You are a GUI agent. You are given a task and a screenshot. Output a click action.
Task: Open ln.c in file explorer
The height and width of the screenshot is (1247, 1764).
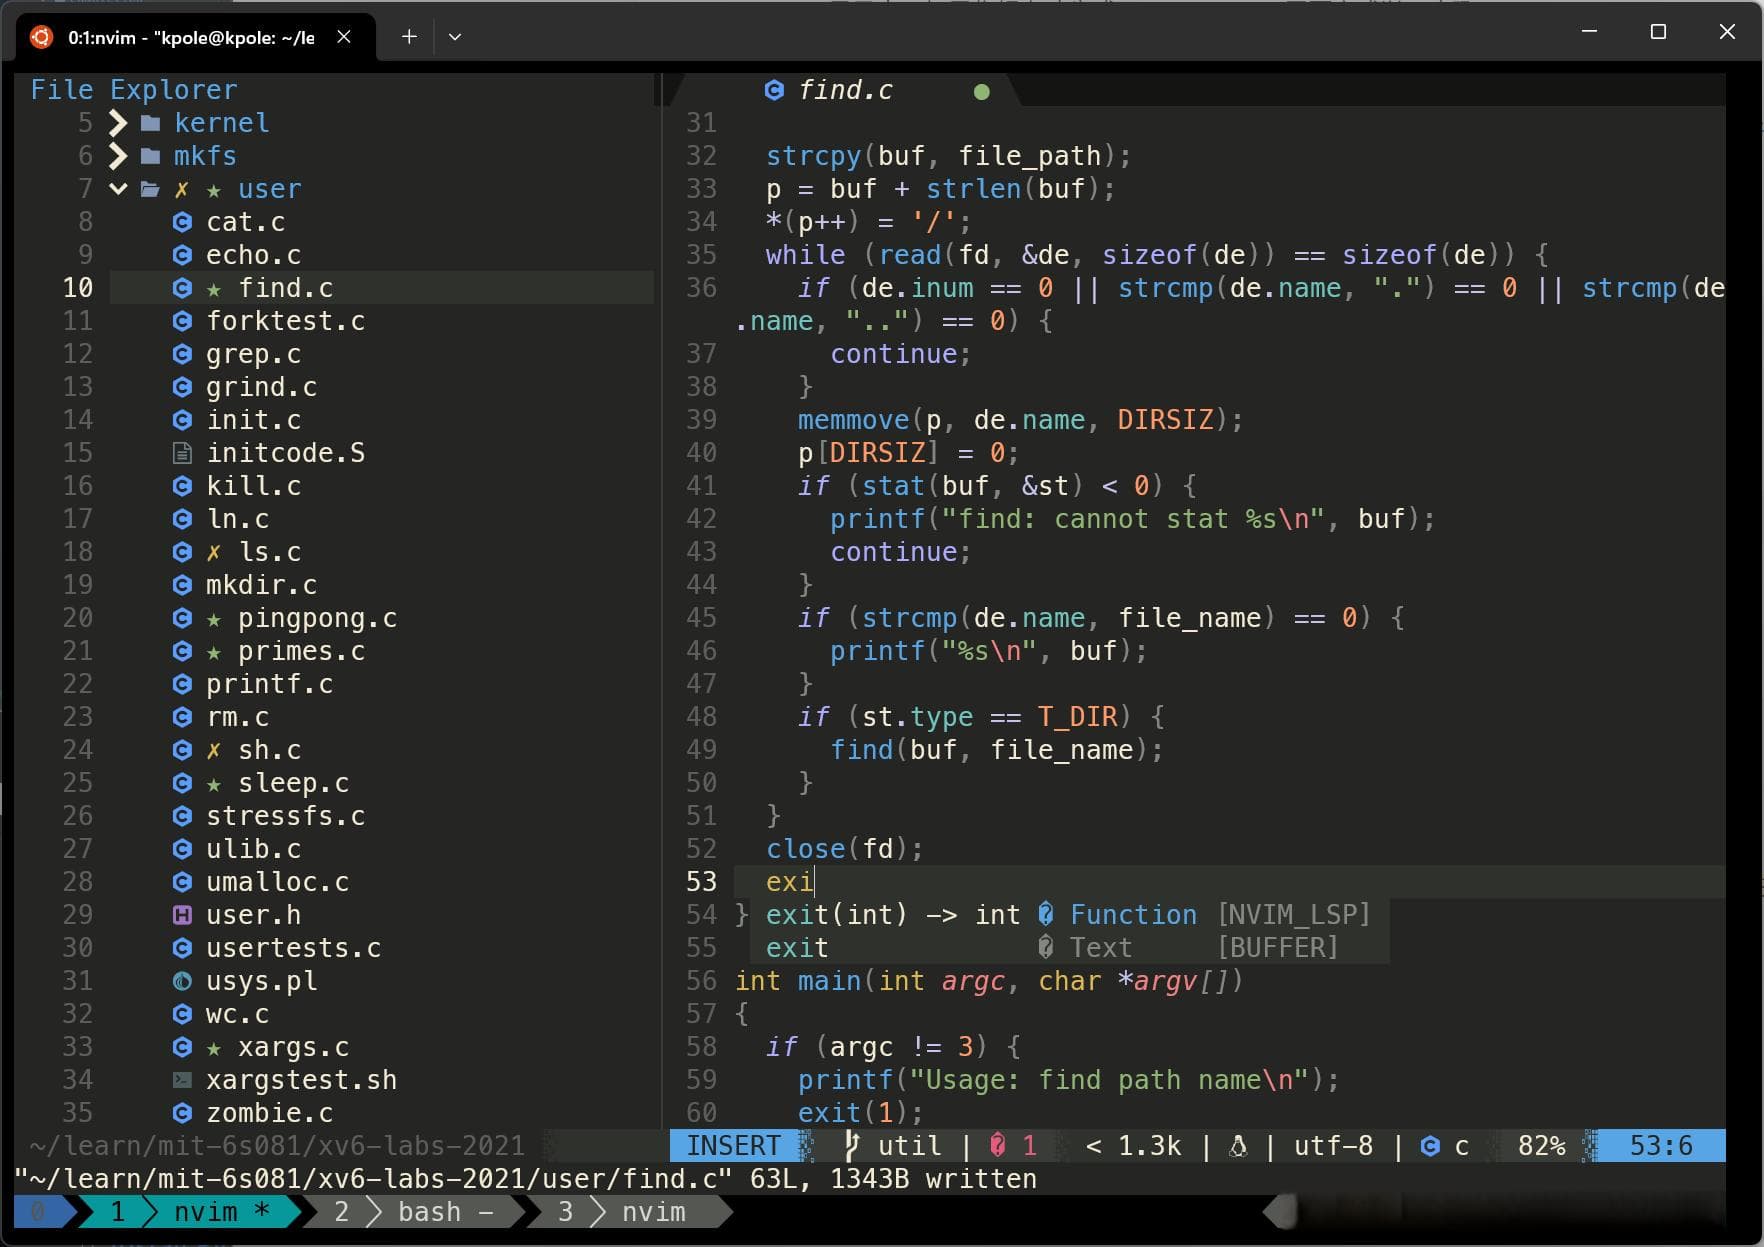[237, 520]
